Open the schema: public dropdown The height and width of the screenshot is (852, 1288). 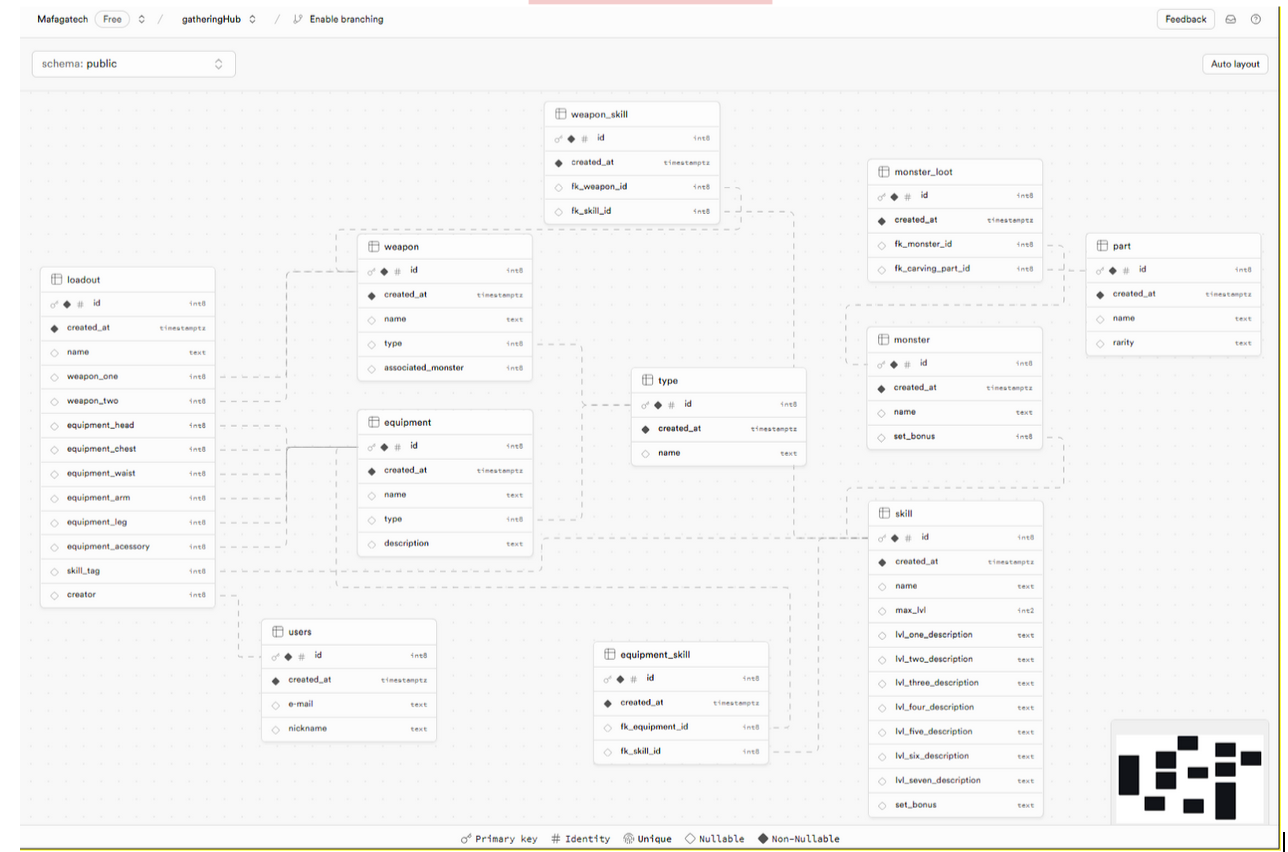pyautogui.click(x=134, y=64)
